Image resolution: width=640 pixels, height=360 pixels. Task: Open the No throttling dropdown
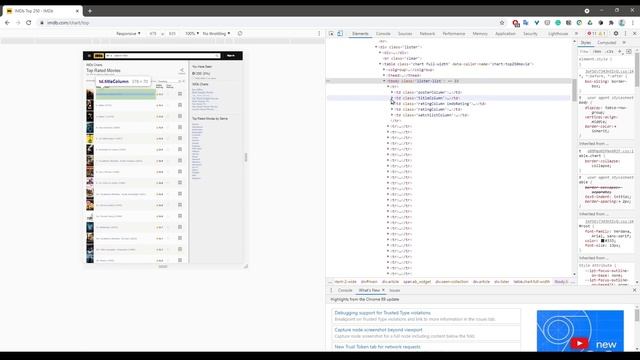coord(216,33)
